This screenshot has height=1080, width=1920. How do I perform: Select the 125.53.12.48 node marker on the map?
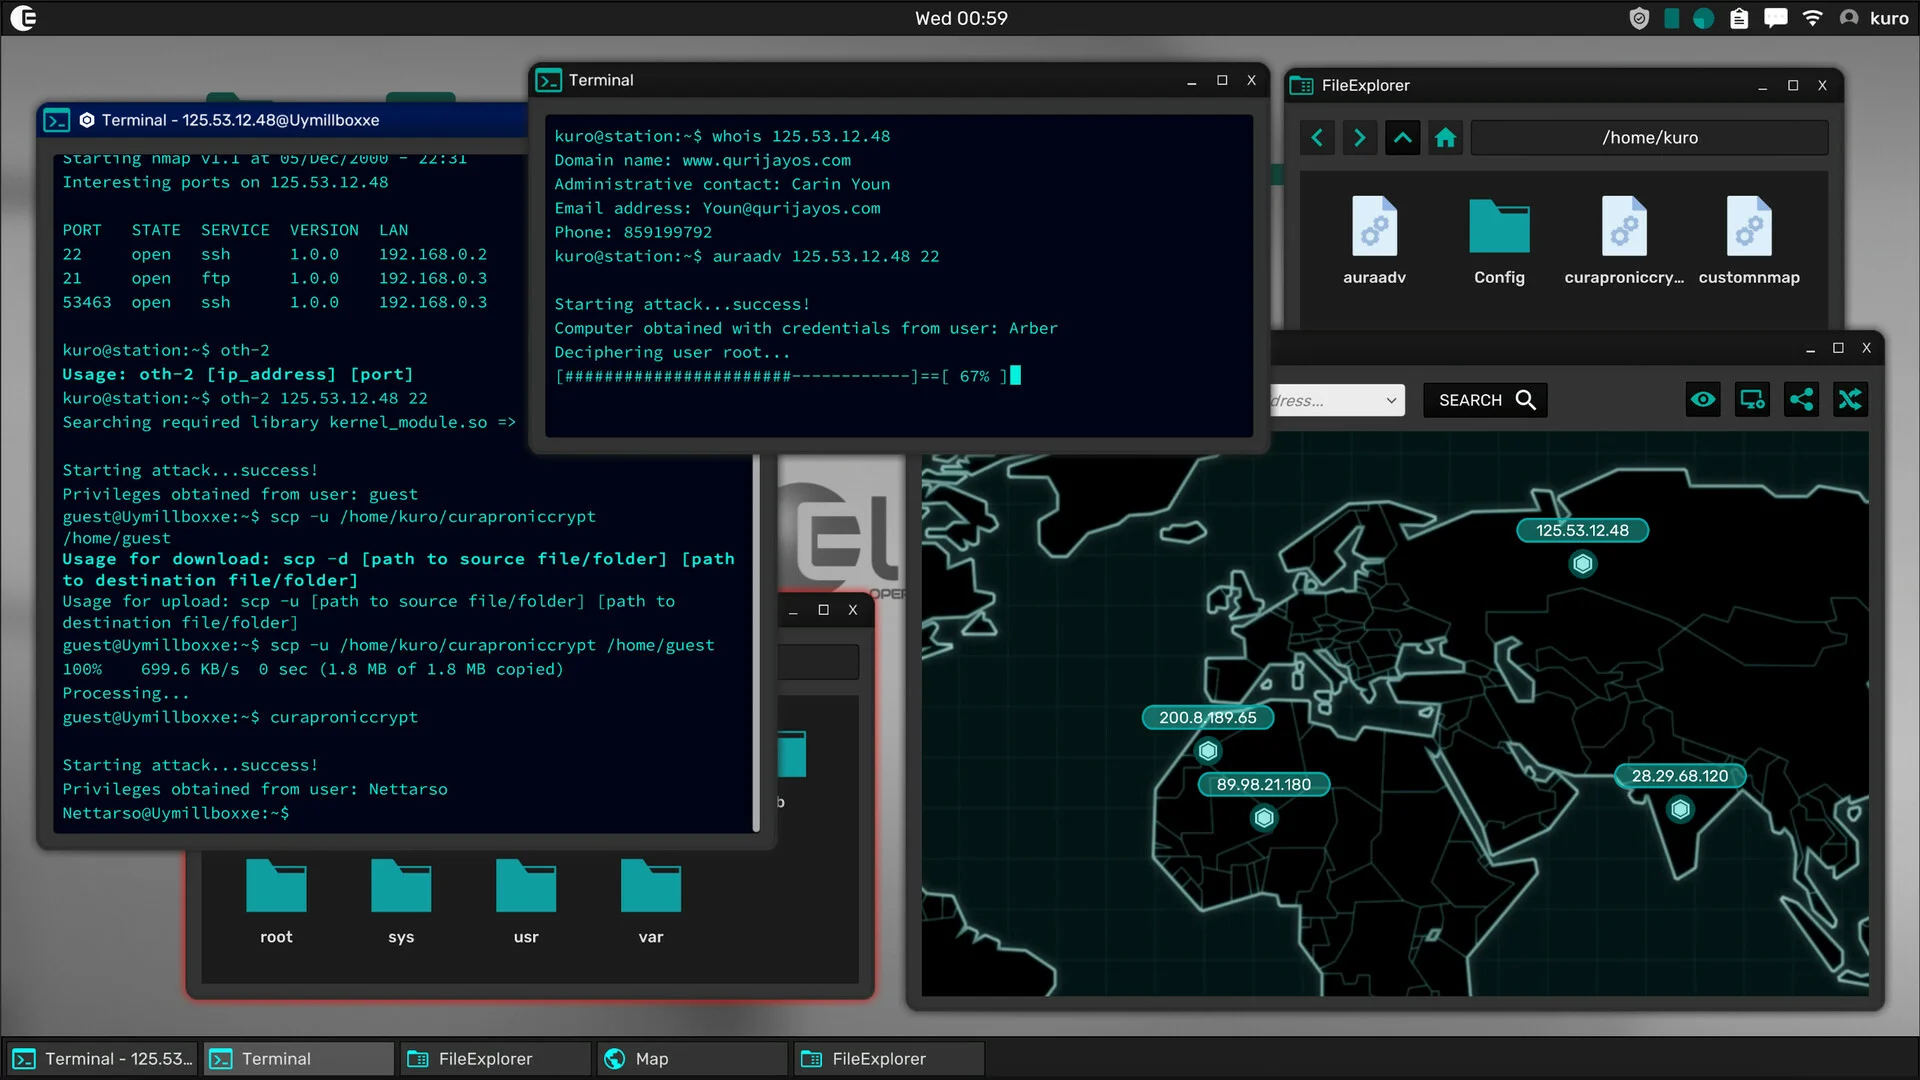coord(1583,563)
